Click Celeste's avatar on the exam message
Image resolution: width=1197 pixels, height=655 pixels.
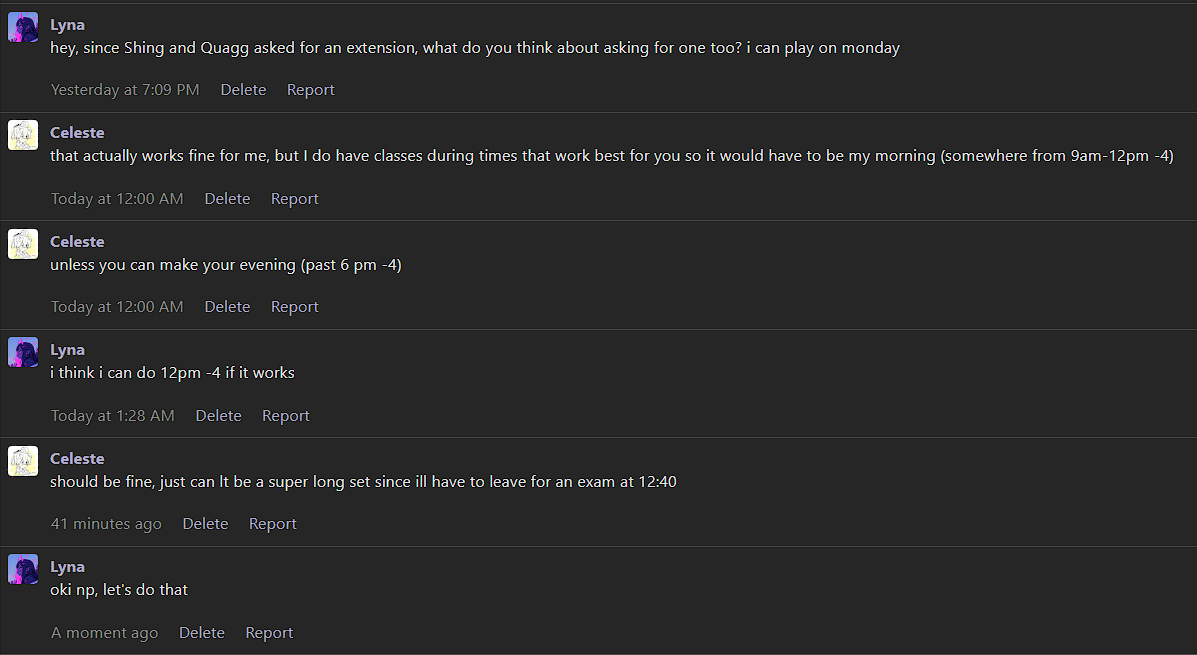click(x=23, y=461)
